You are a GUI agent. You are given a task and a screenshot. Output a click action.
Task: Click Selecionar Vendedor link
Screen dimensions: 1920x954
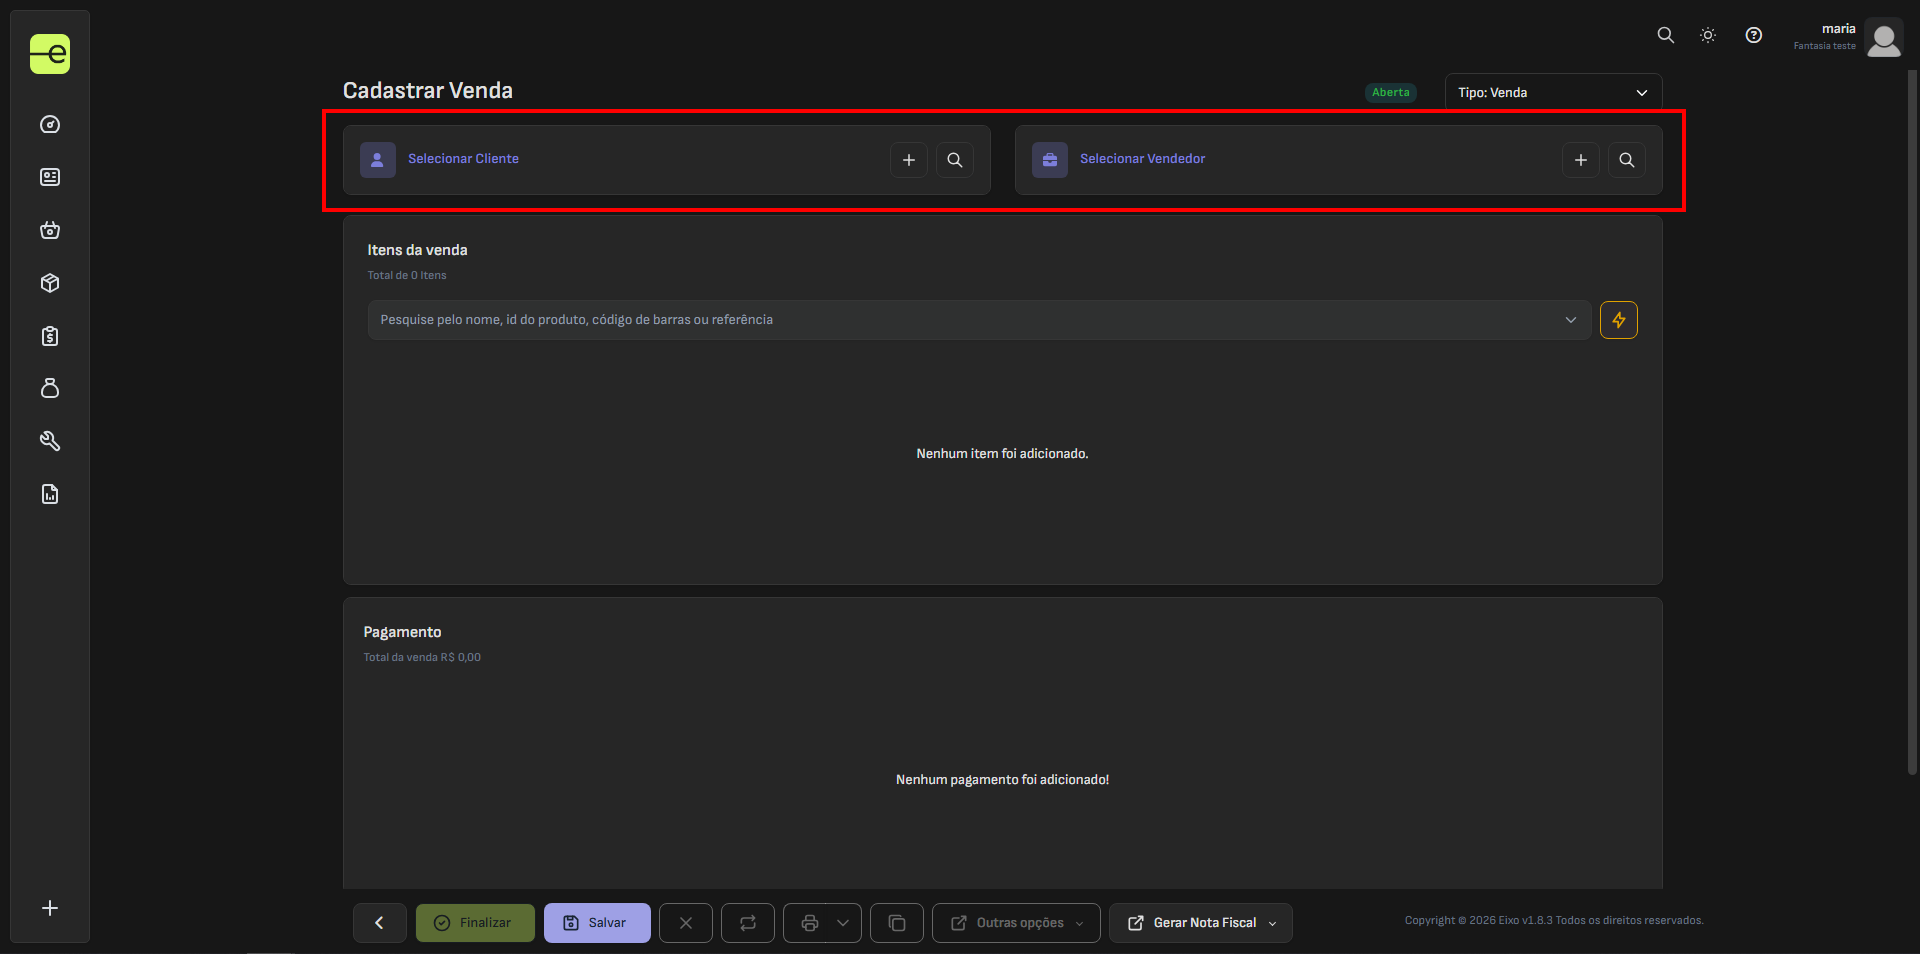pyautogui.click(x=1142, y=159)
